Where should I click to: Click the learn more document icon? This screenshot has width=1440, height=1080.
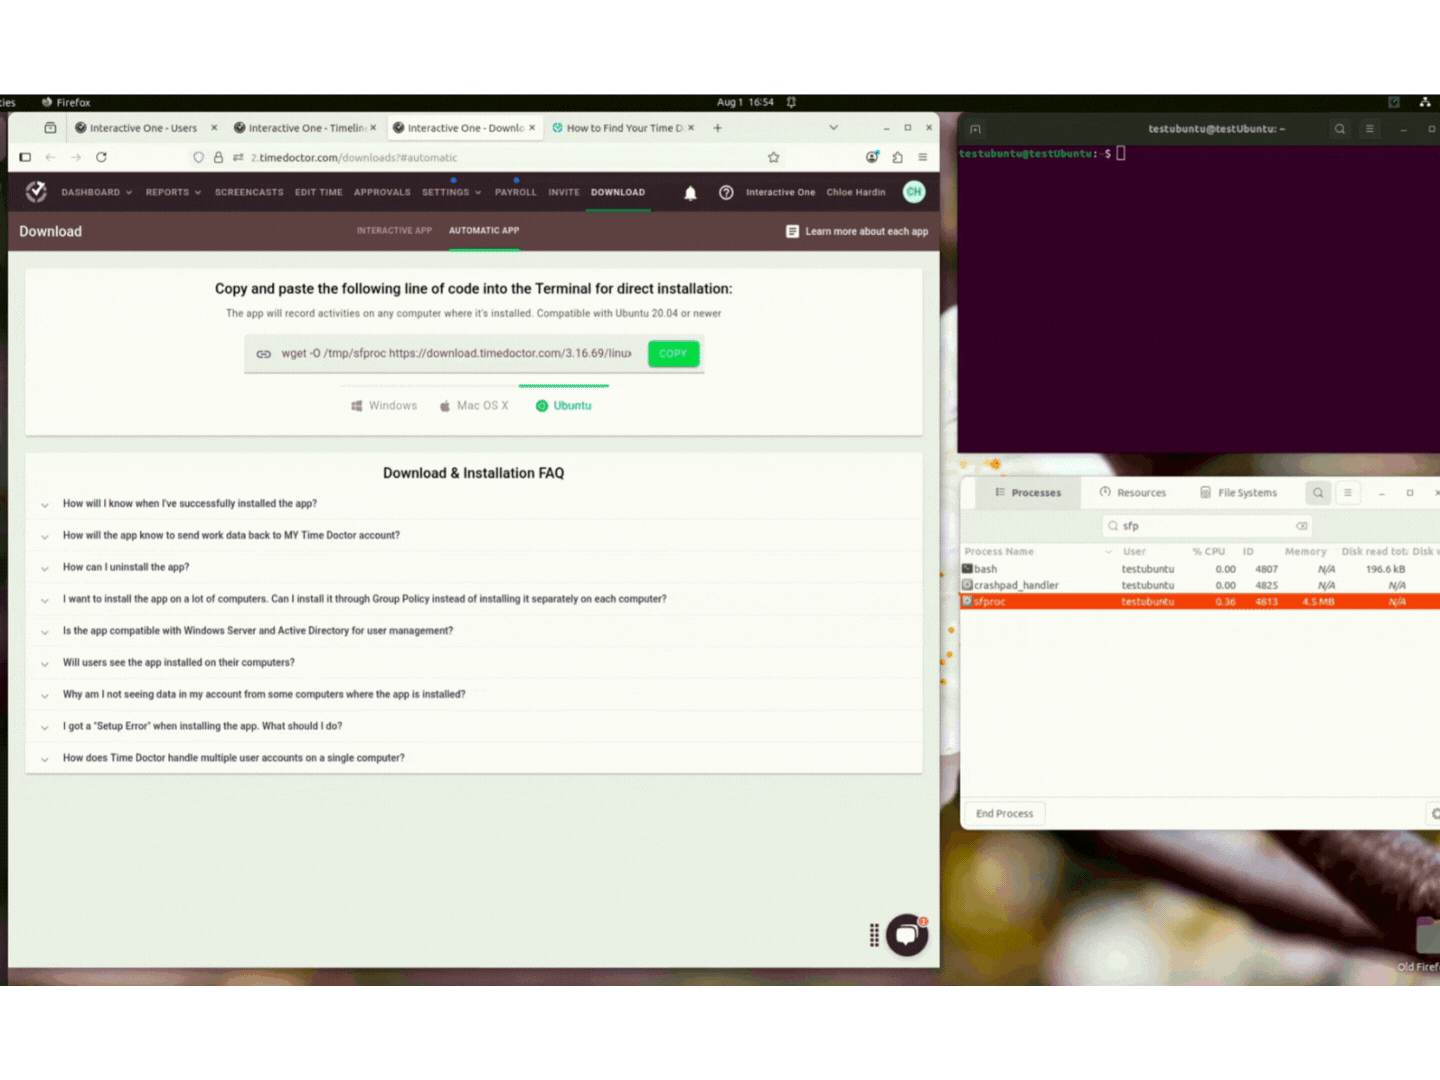coord(792,231)
